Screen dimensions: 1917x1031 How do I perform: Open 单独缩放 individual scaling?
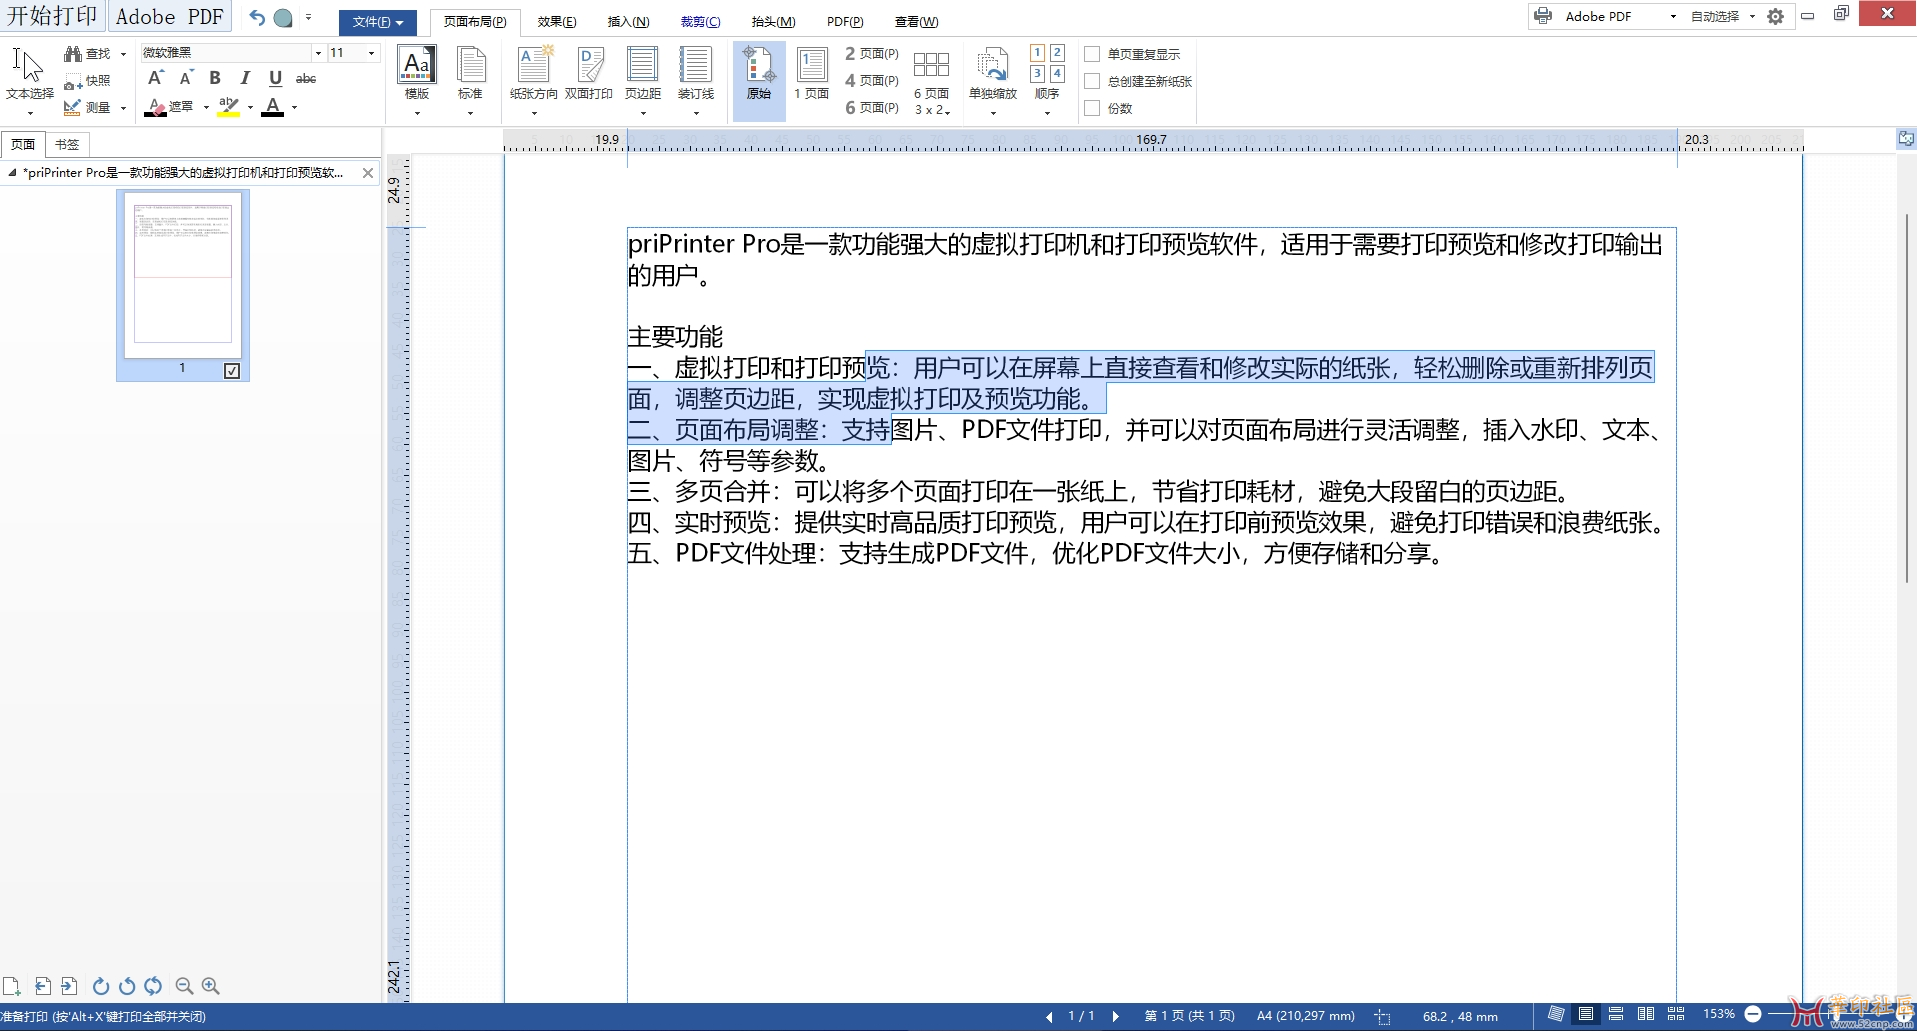pos(992,82)
